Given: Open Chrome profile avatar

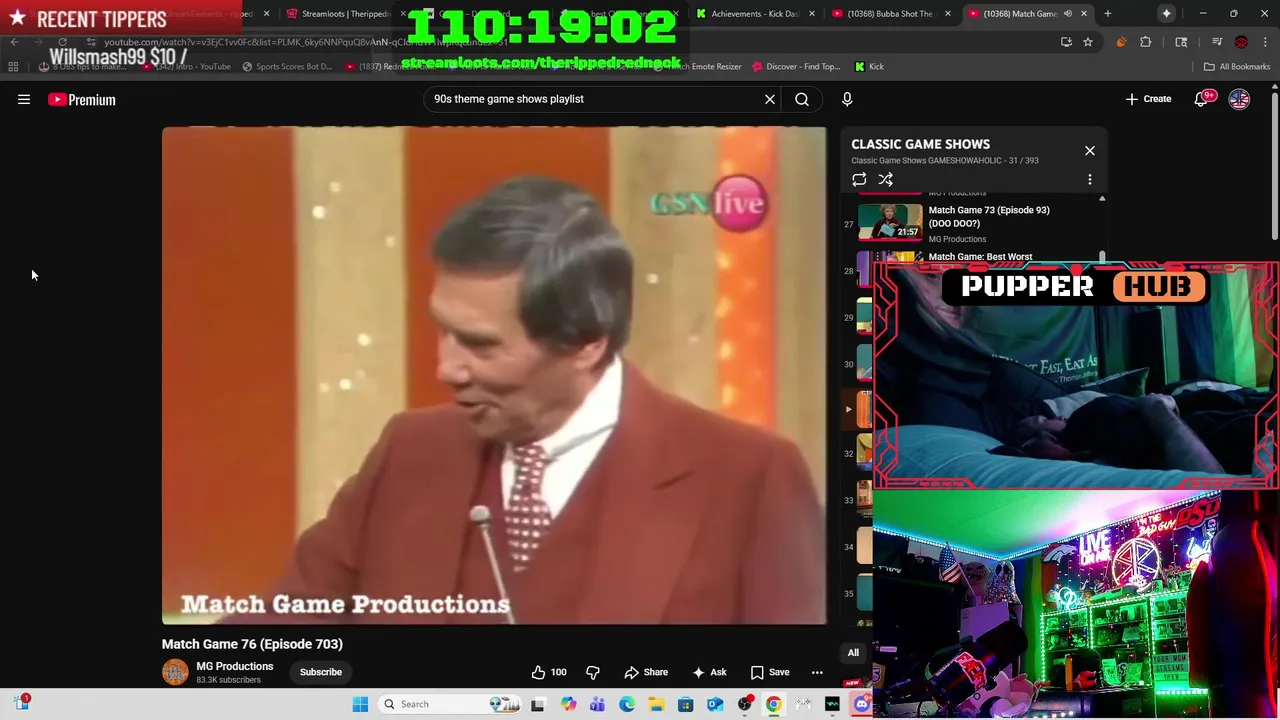Looking at the screenshot, I should pyautogui.click(x=1241, y=42).
